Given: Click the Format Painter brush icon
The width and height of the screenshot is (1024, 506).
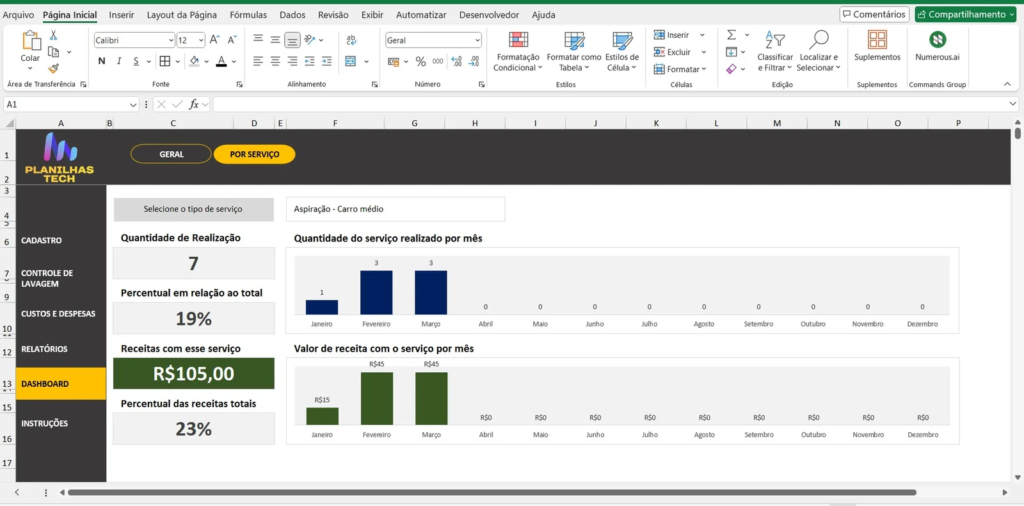Looking at the screenshot, I should pos(53,69).
